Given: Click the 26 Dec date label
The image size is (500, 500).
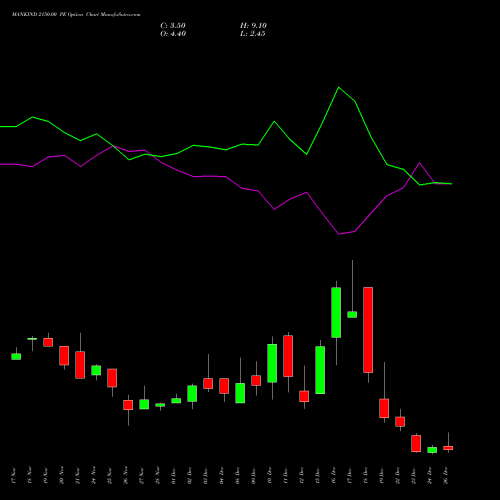Looking at the screenshot, I should click(x=446, y=476).
